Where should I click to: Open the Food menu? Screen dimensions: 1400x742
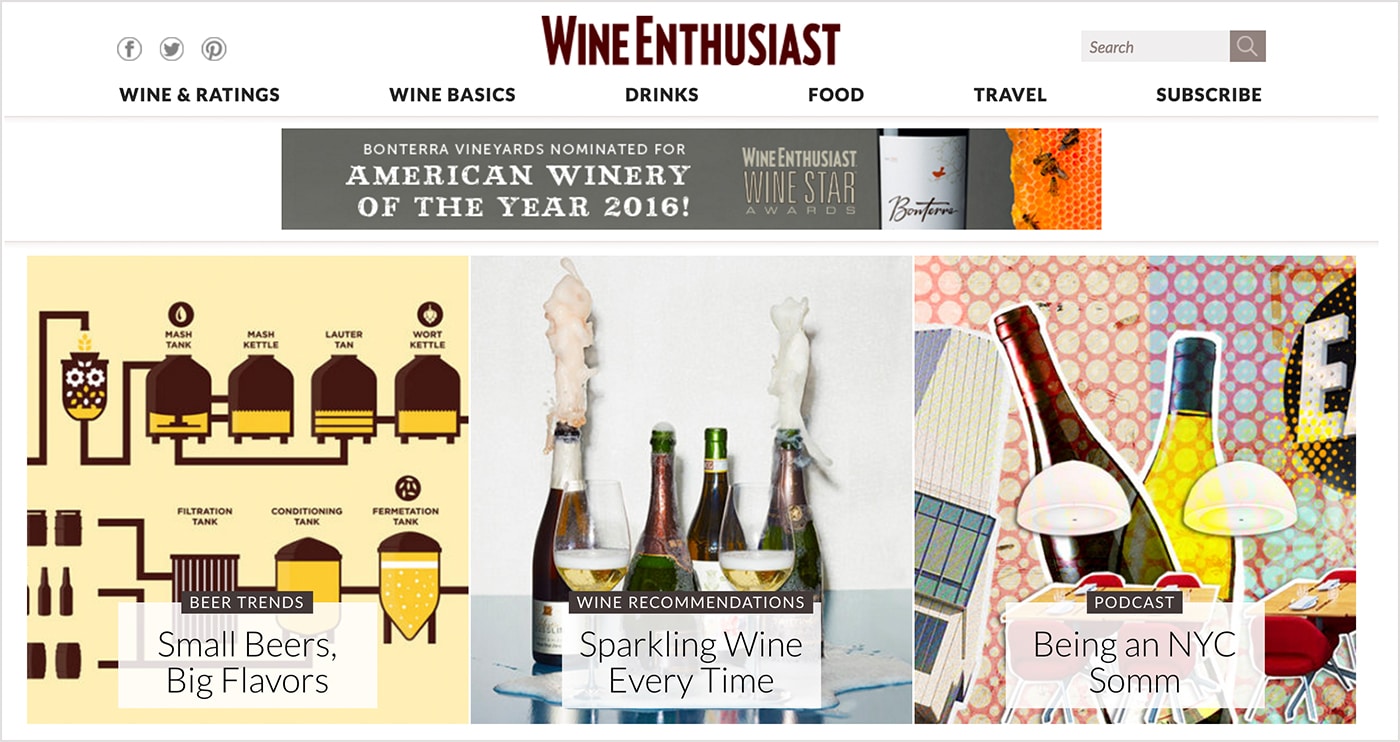[x=836, y=95]
